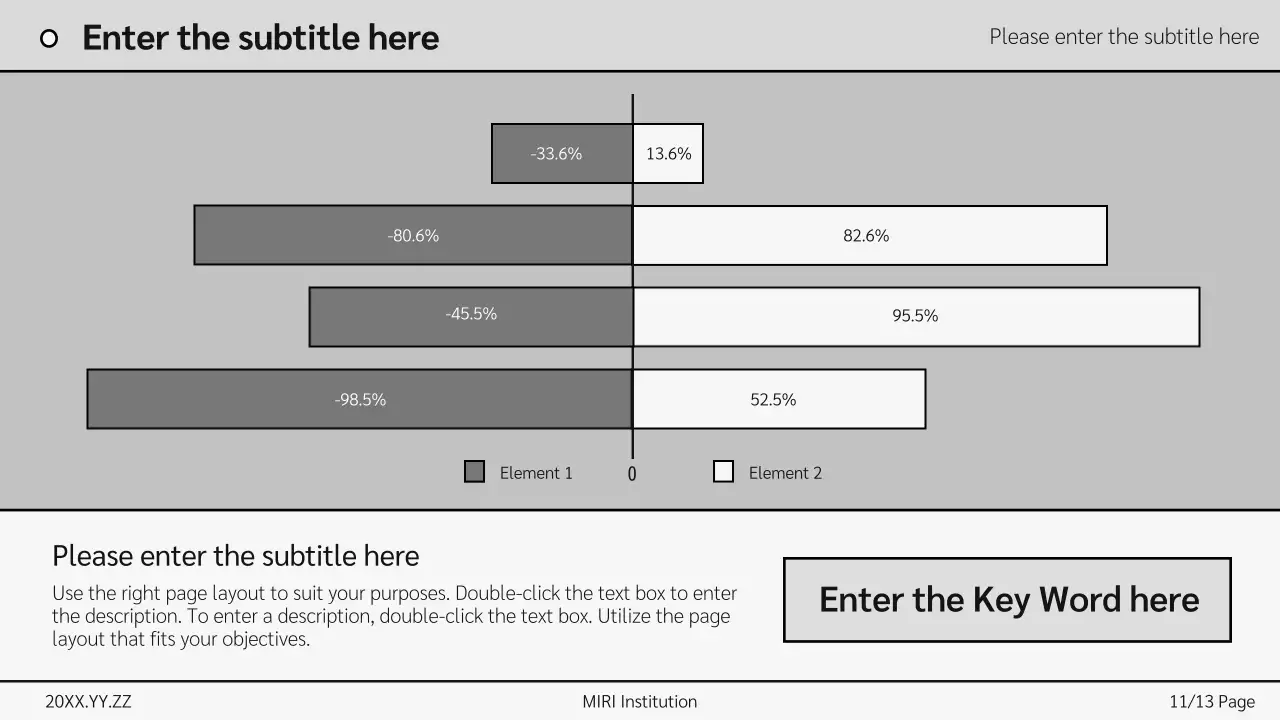Click the small subtitle text in the header bar
Image resolution: width=1280 pixels, height=720 pixels.
coord(1124,37)
